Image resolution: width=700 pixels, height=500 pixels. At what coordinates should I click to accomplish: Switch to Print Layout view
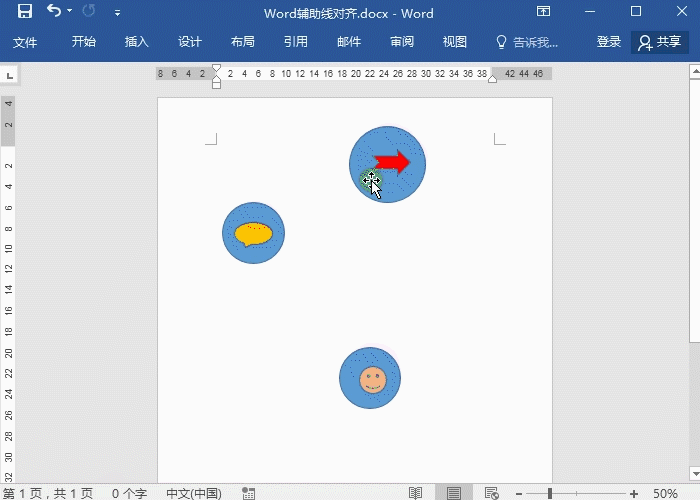pos(454,493)
